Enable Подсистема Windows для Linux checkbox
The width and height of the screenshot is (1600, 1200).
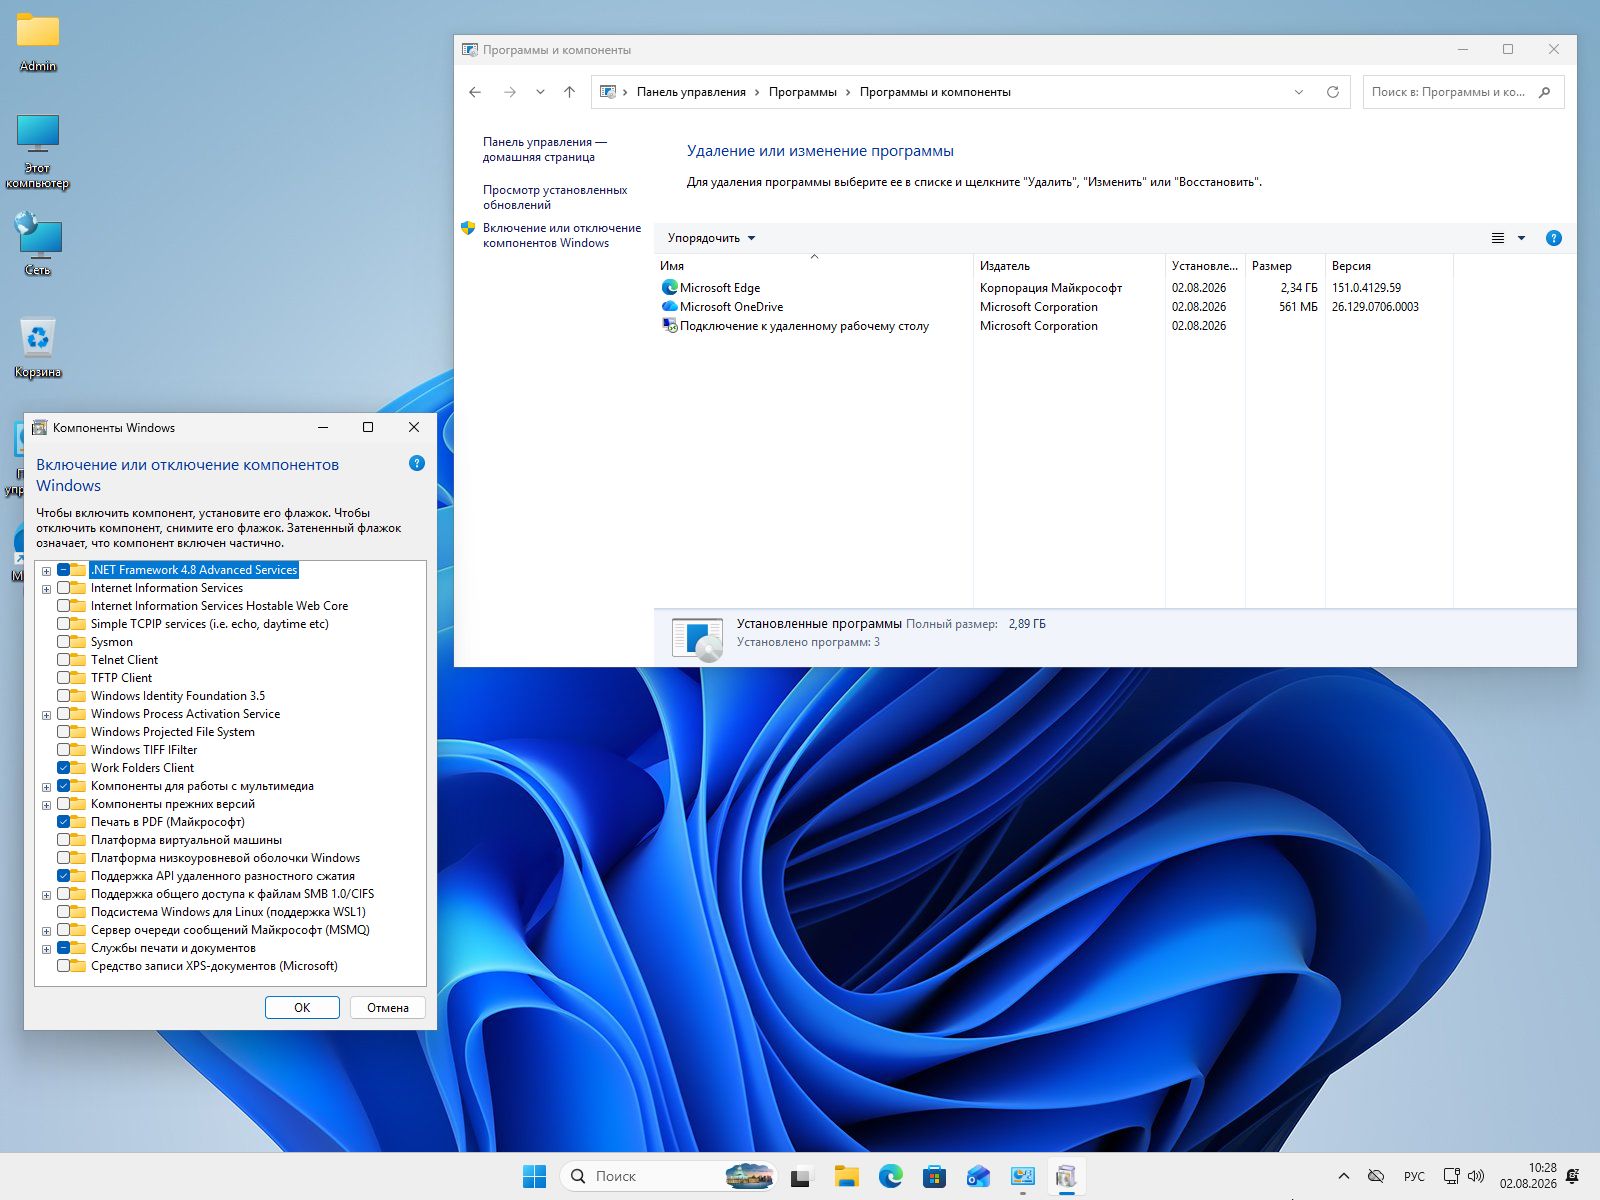point(64,912)
